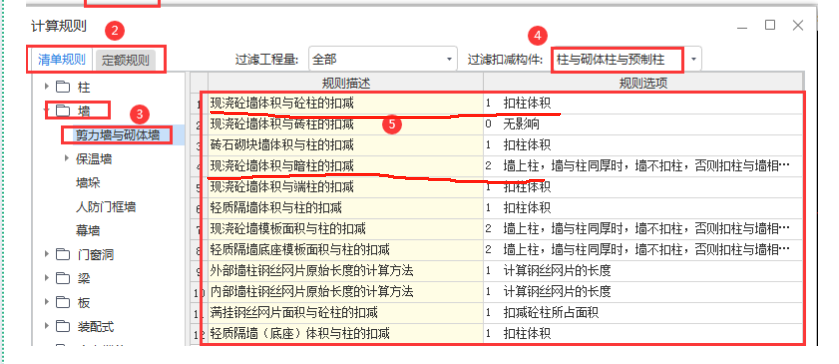The height and width of the screenshot is (364, 839).
Task: Open the 过滤扣减构件 dropdown arrow
Action: (694, 59)
